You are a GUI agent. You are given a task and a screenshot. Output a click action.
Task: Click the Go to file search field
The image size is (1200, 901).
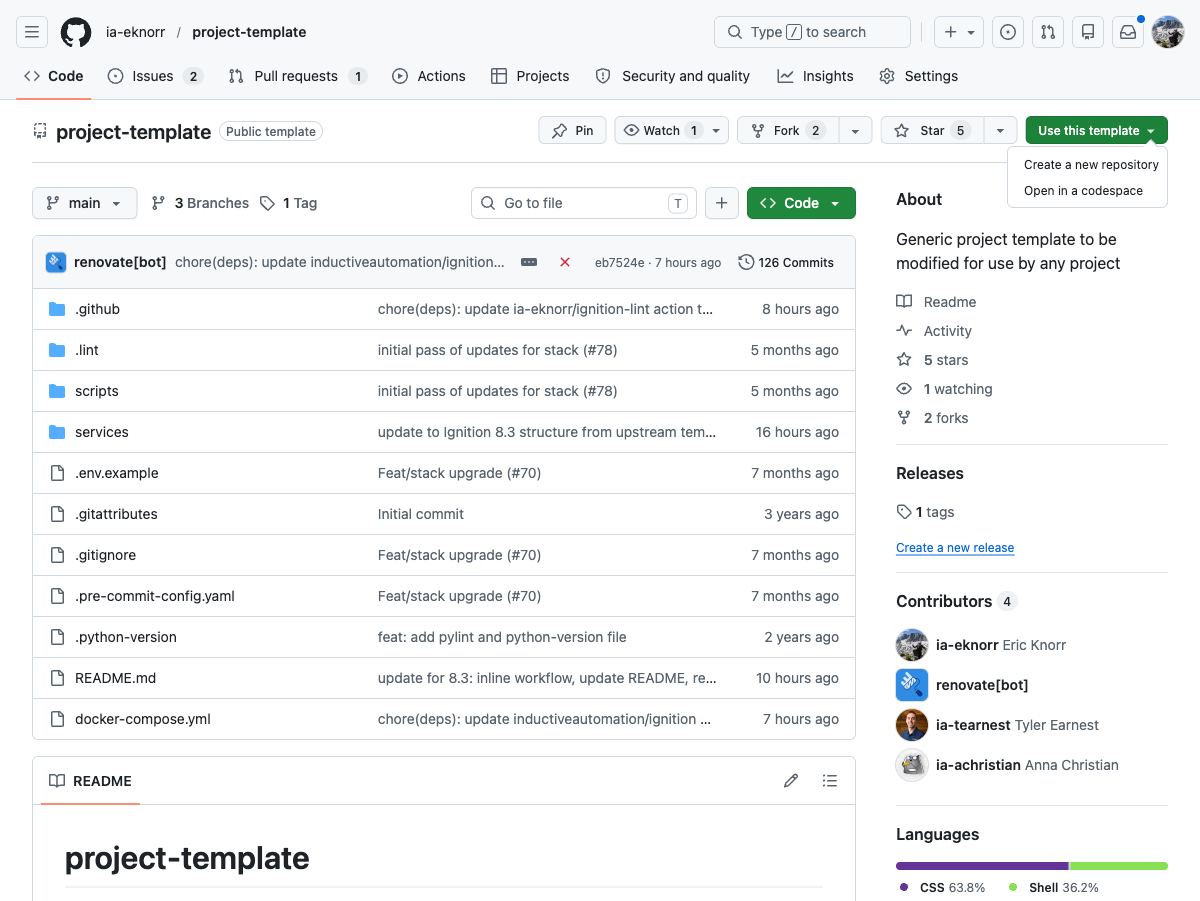(584, 203)
